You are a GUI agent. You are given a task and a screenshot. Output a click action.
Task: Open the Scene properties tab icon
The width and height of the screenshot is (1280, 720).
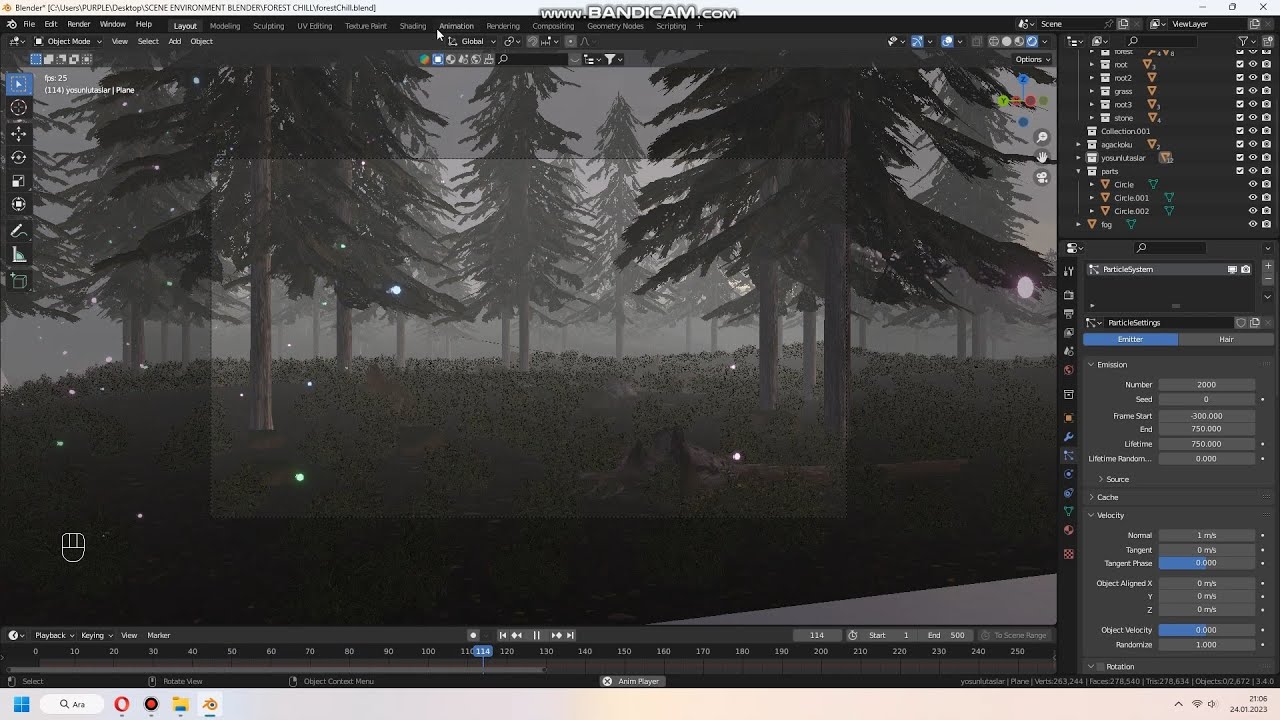click(1068, 351)
